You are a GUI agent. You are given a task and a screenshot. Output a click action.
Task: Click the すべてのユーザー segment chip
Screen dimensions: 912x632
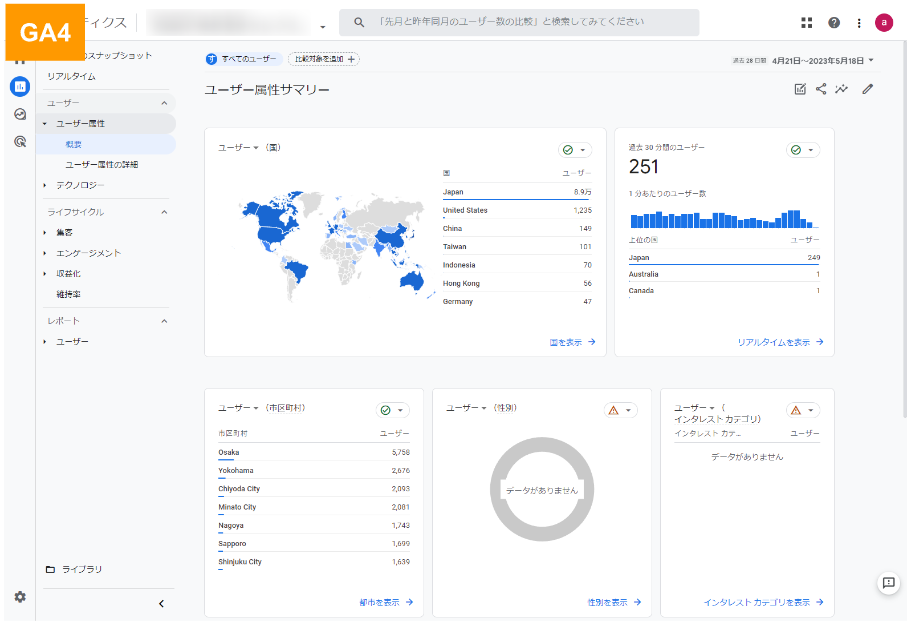coord(244,59)
